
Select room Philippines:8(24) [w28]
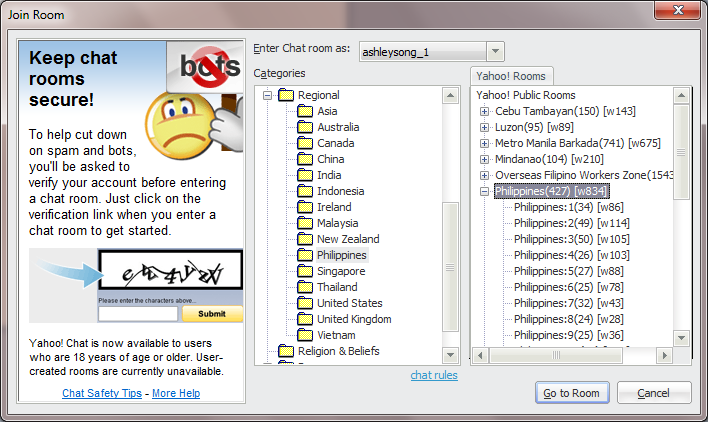click(x=568, y=319)
